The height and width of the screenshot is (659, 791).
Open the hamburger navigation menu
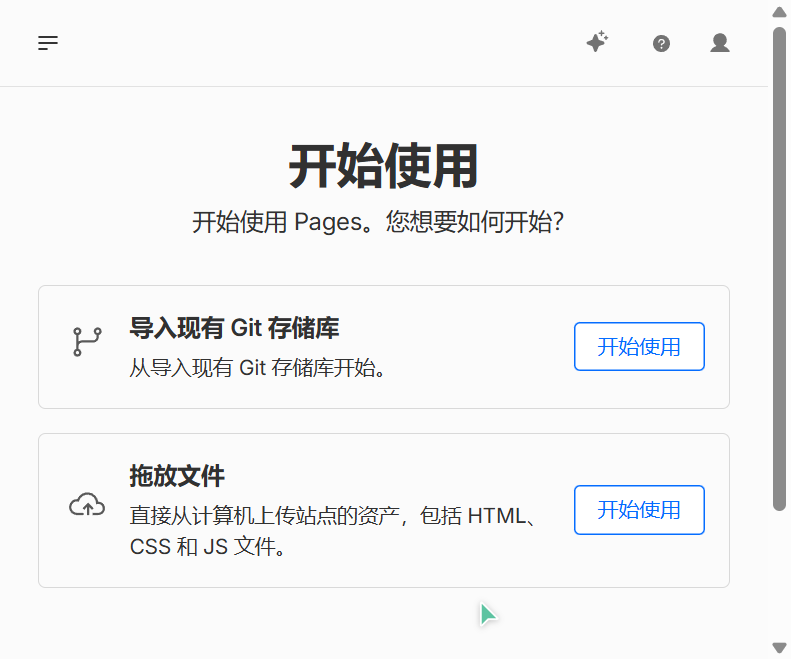(48, 43)
